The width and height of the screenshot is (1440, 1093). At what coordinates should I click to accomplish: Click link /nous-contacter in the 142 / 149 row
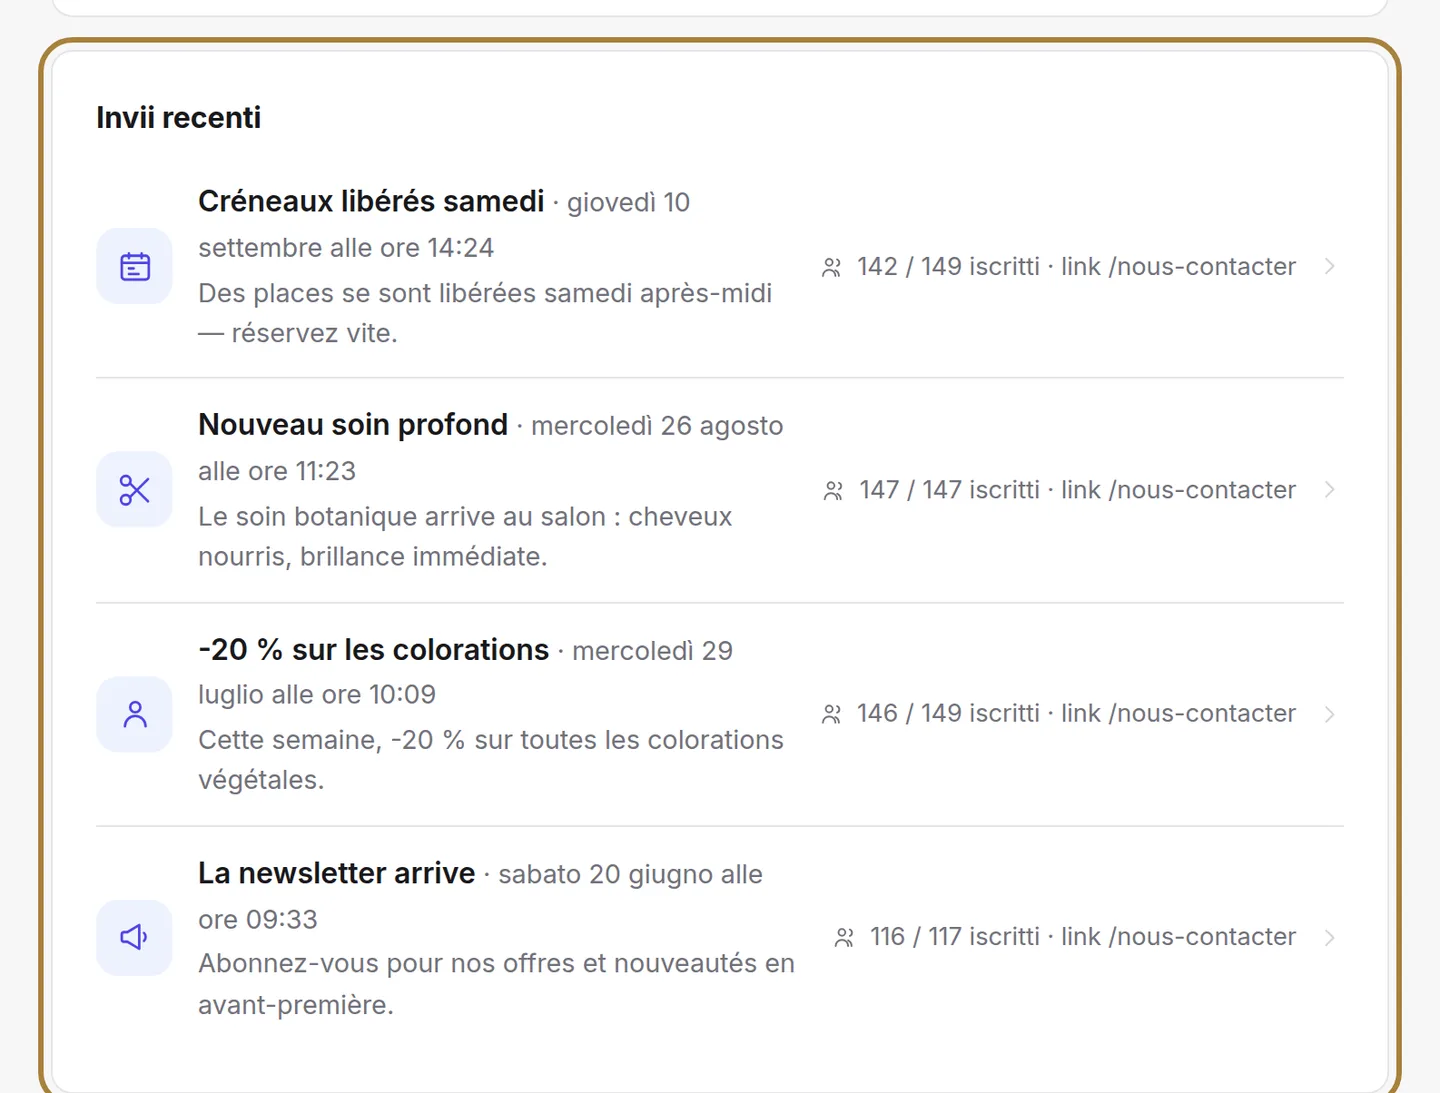(x=1178, y=267)
